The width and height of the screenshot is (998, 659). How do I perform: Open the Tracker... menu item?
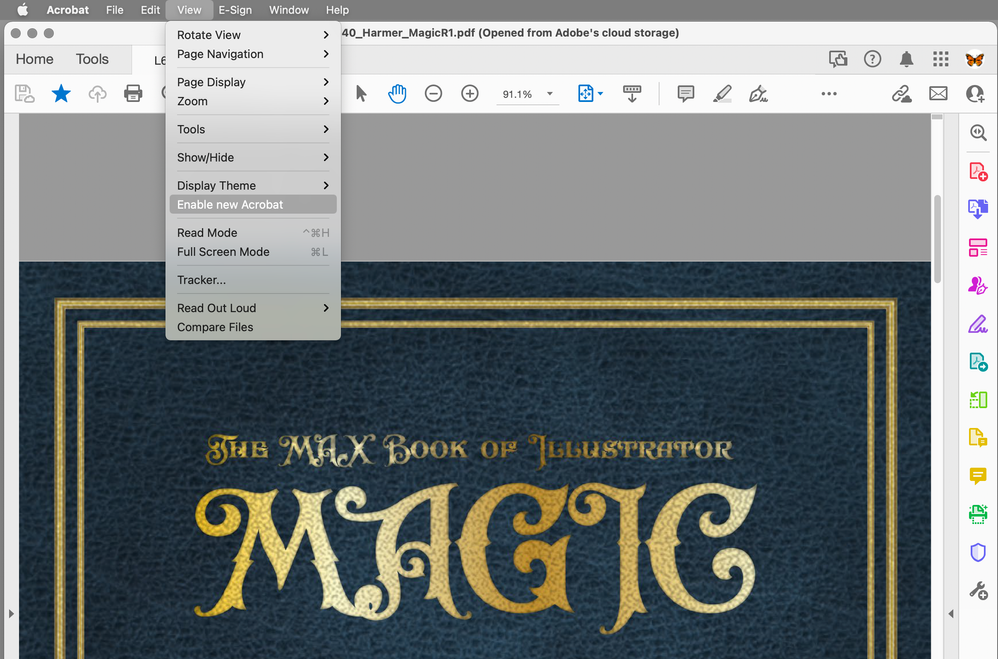click(x=253, y=280)
